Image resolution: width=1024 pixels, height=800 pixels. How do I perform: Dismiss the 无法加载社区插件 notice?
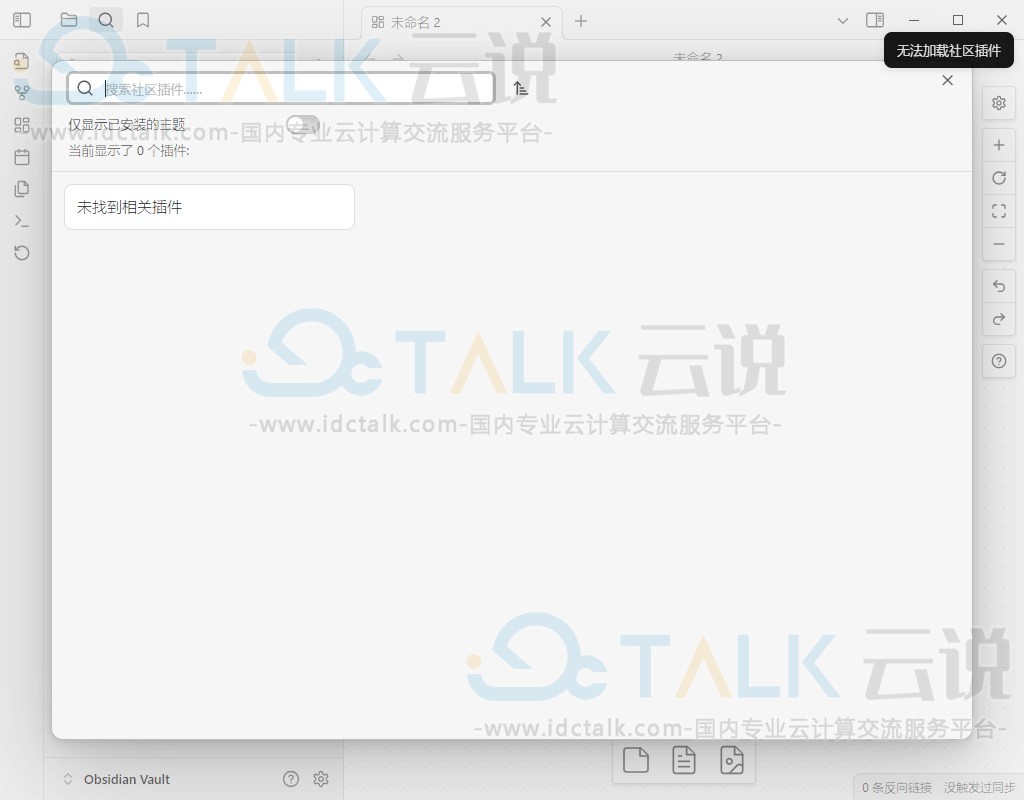[948, 51]
